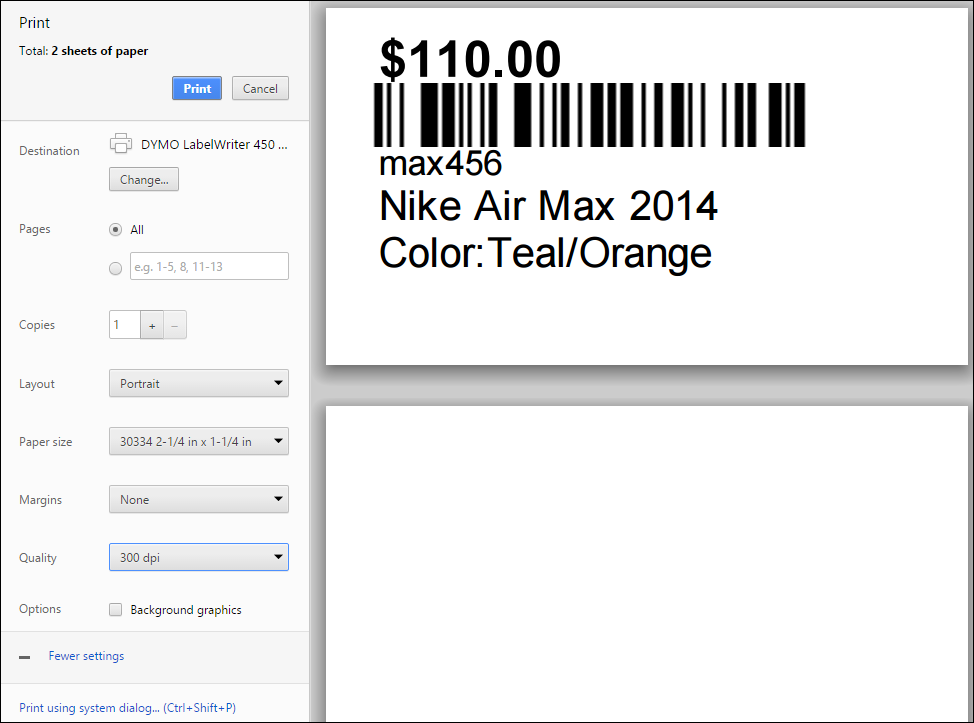Open Print using system dialog link
Viewport: 974px width, 723px height.
coord(127,707)
